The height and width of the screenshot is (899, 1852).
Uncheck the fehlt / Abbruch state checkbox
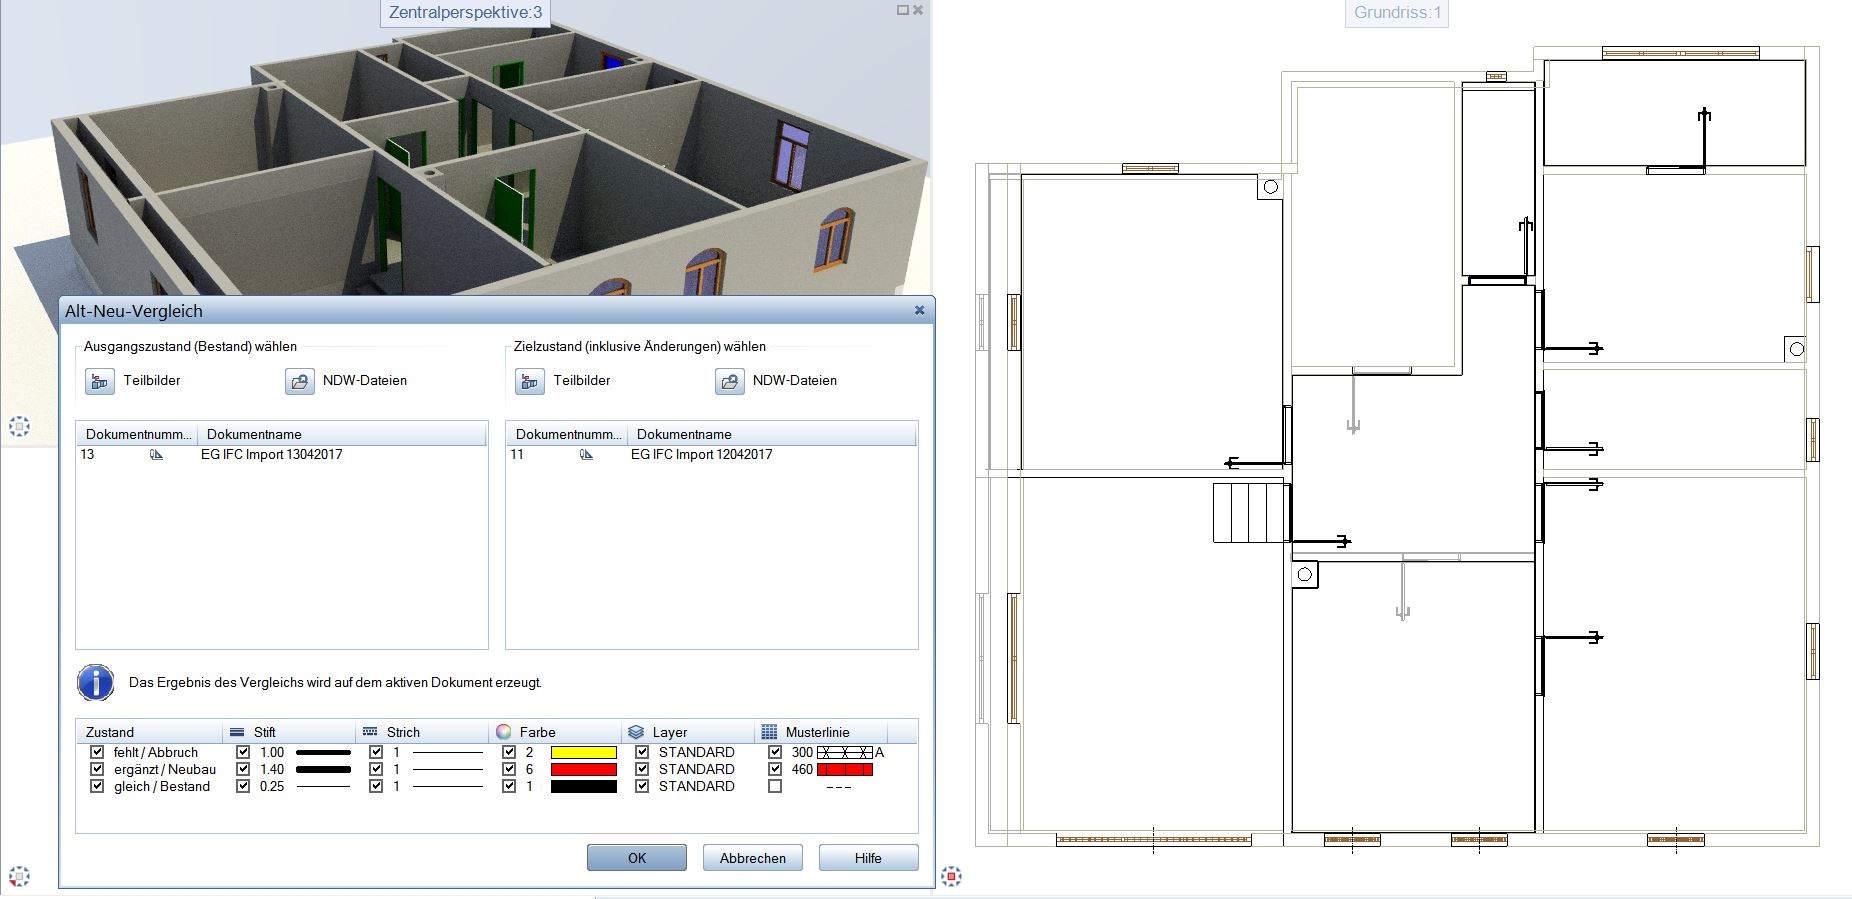97,752
